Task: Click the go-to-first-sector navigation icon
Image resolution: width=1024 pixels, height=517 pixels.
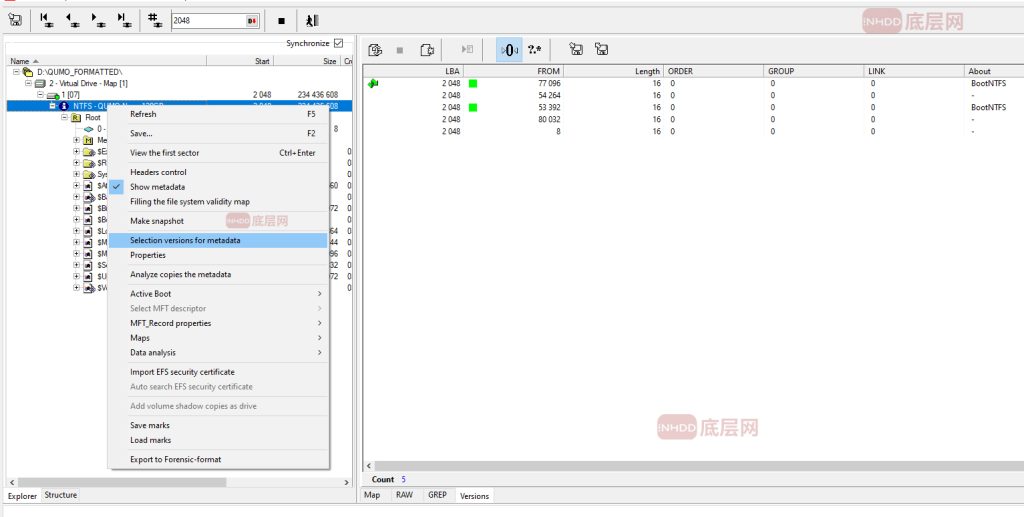Action: click(x=46, y=20)
